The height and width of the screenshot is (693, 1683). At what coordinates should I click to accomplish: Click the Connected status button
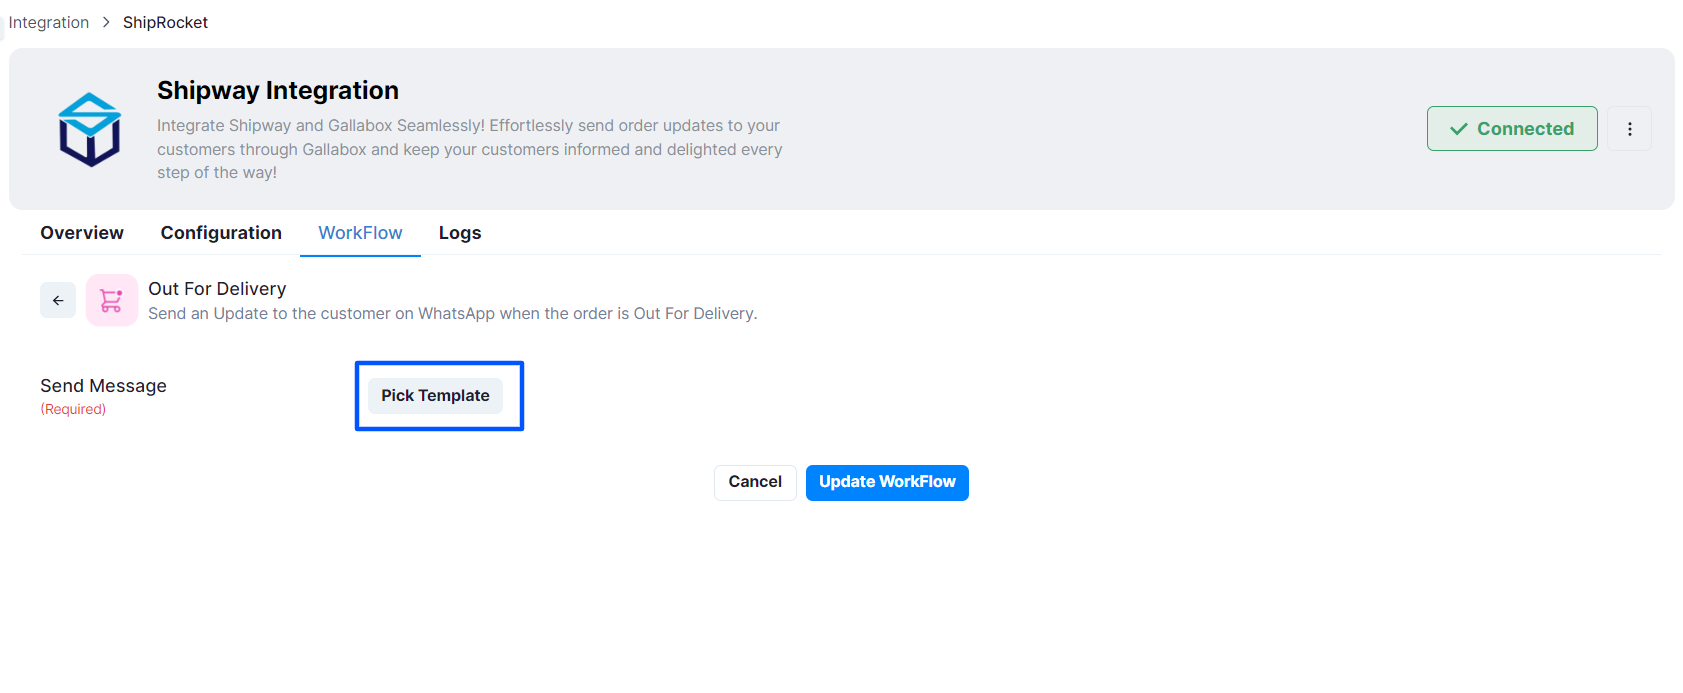pos(1512,129)
